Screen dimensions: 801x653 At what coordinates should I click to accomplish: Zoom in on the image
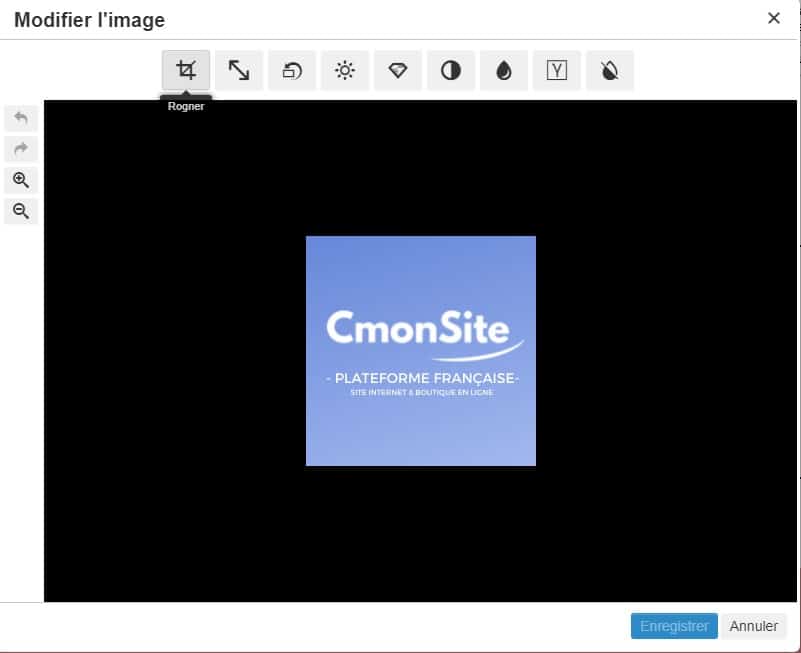21,180
